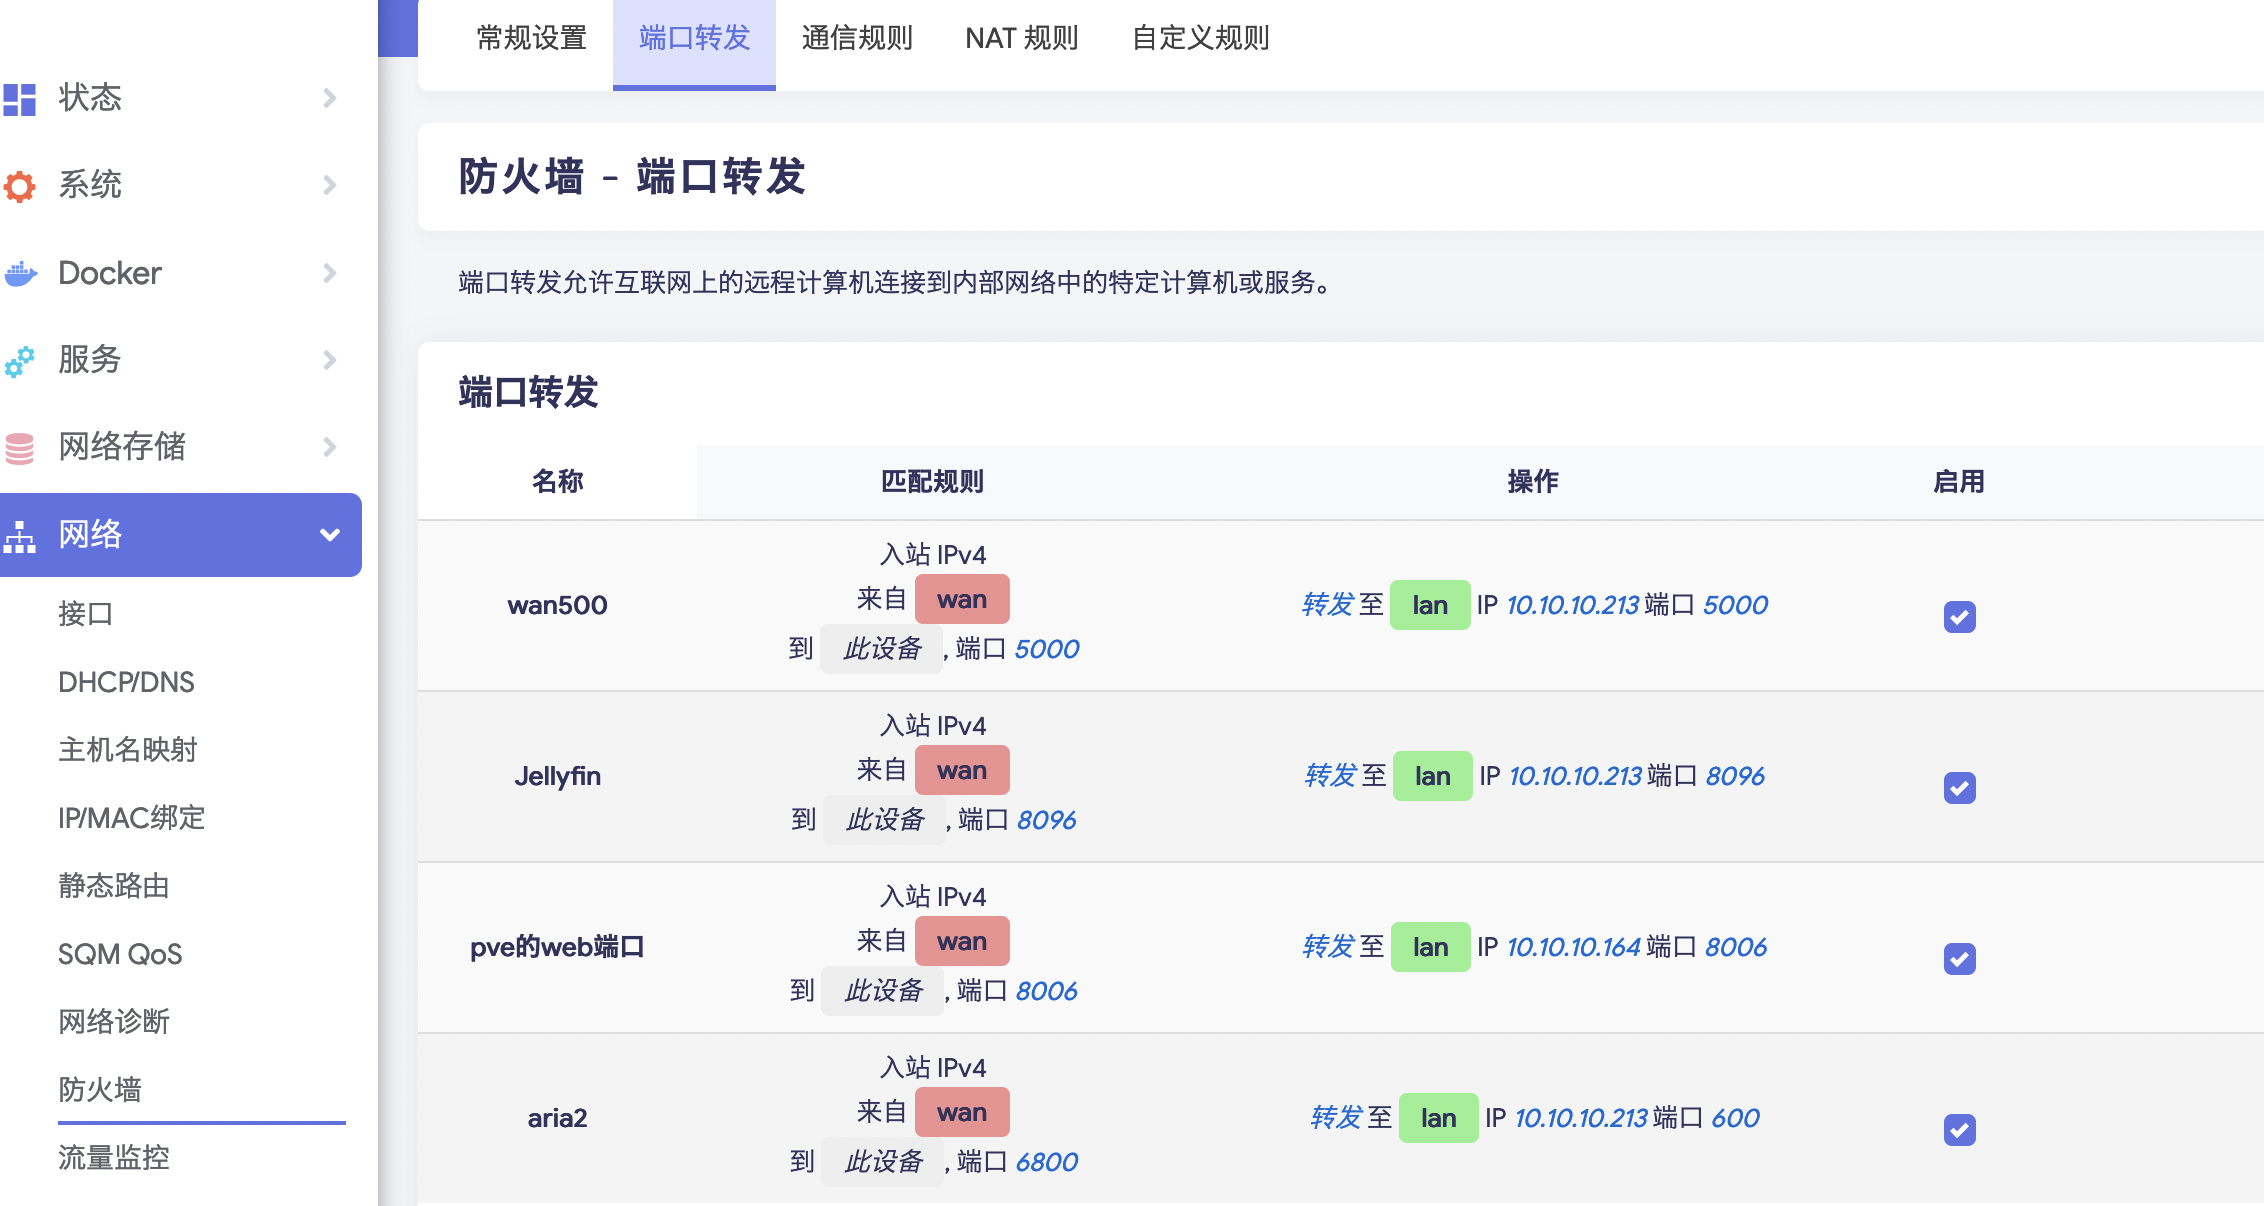This screenshot has height=1206, width=2264.
Task: Click IP 10.10.10.164 in pve row
Action: pos(1574,947)
